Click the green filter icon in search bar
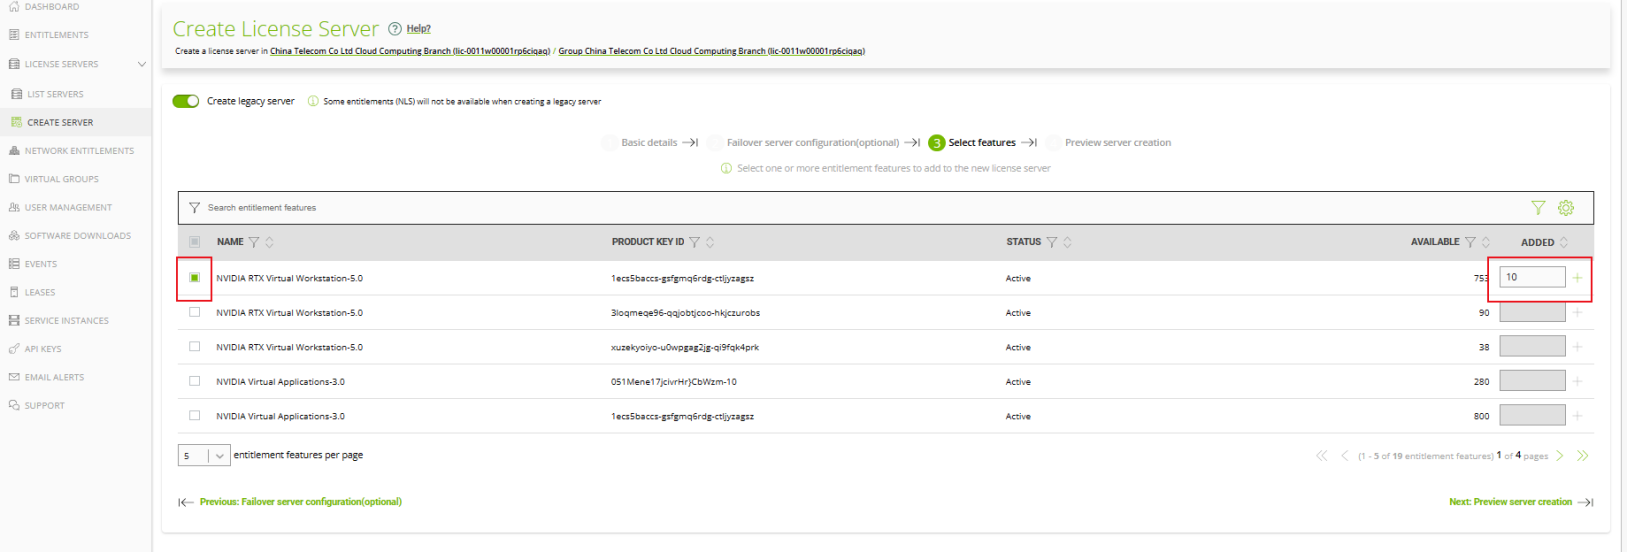The image size is (1628, 553). [x=1538, y=208]
